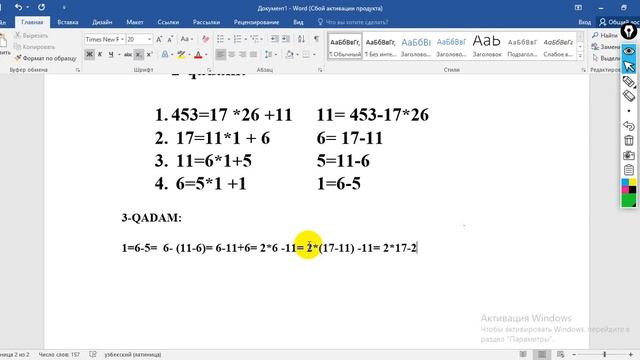Toggle Italic (К) formatting
640x360 pixels.
tap(100, 54)
